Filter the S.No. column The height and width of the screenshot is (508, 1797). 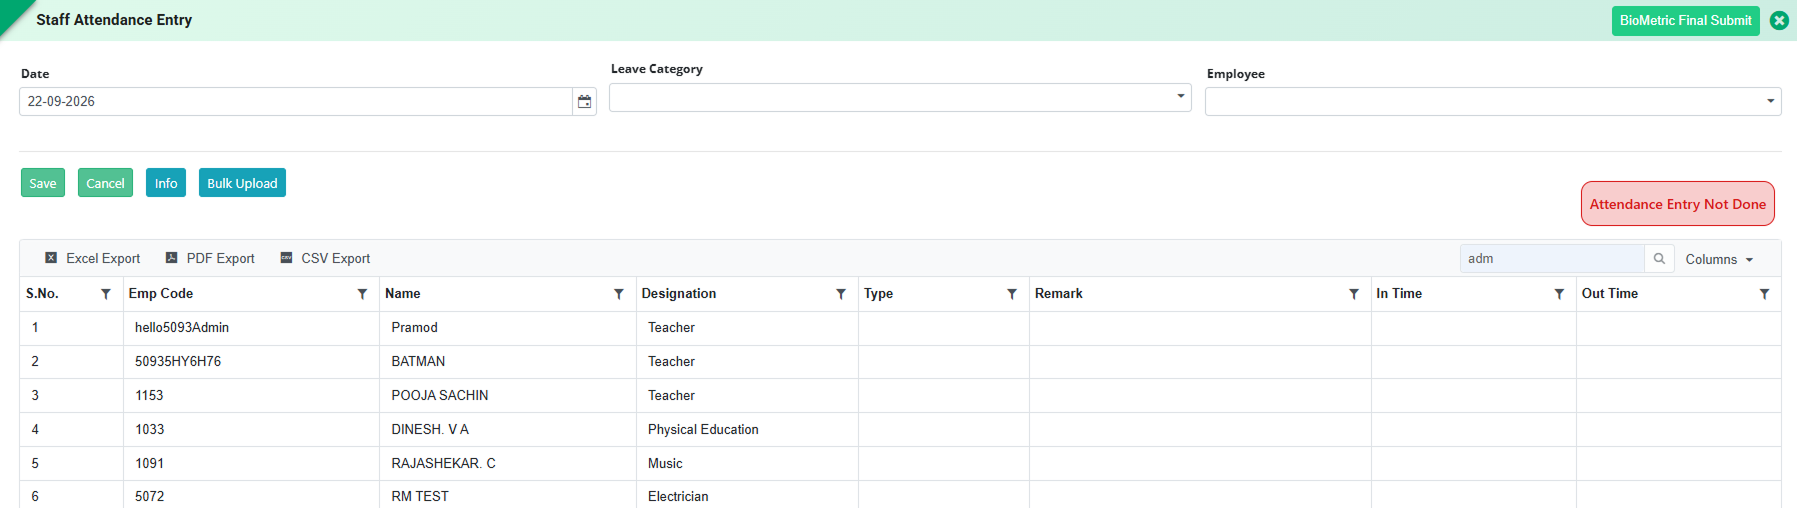pyautogui.click(x=106, y=294)
